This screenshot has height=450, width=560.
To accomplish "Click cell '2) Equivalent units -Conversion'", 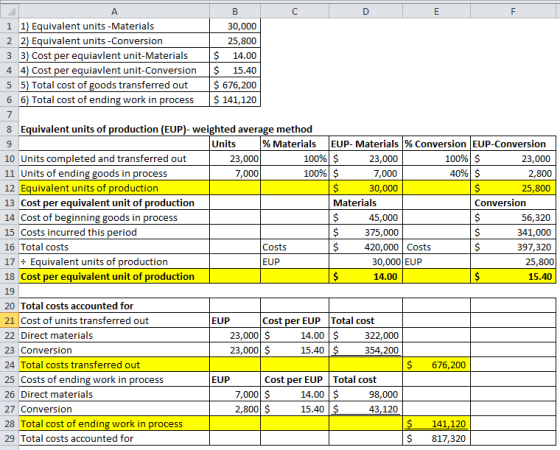I will [x=114, y=41].
